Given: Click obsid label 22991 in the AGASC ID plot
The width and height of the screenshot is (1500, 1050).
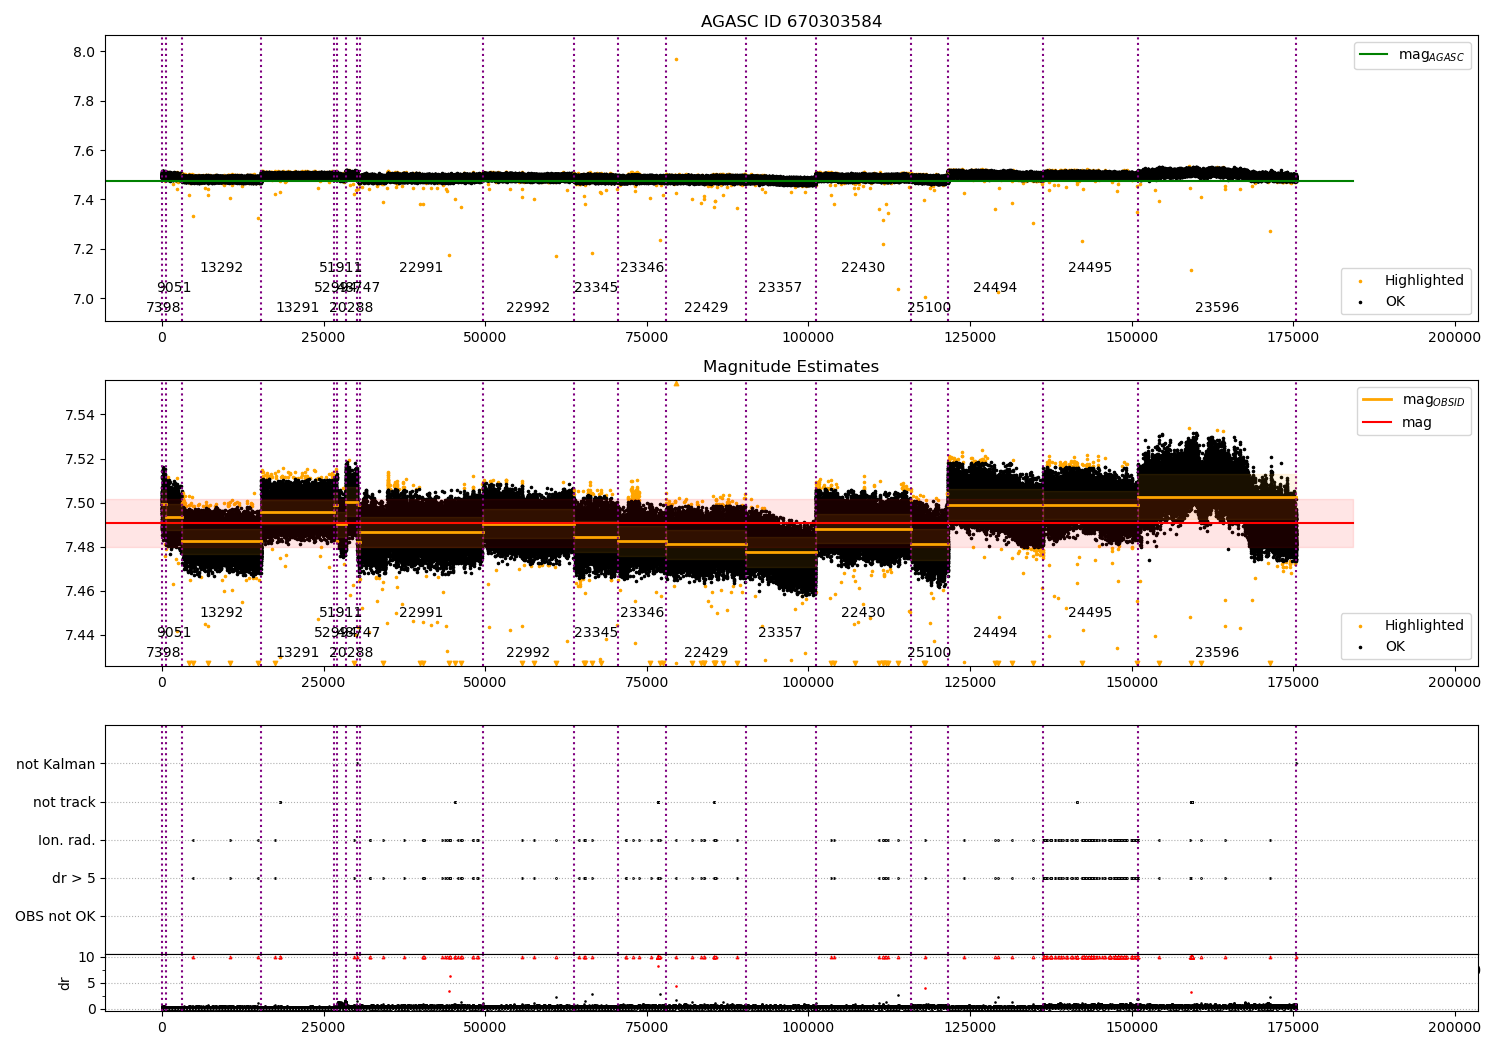Looking at the screenshot, I should pos(421,268).
